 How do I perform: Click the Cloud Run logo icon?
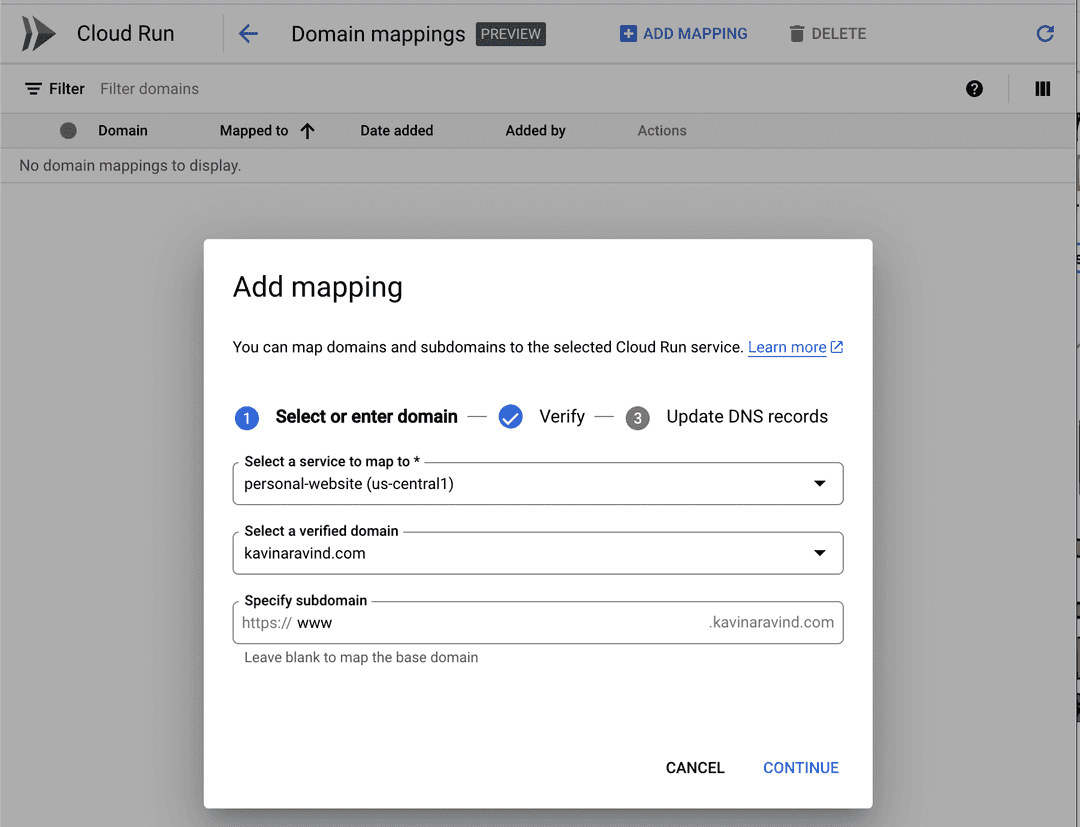(x=38, y=33)
